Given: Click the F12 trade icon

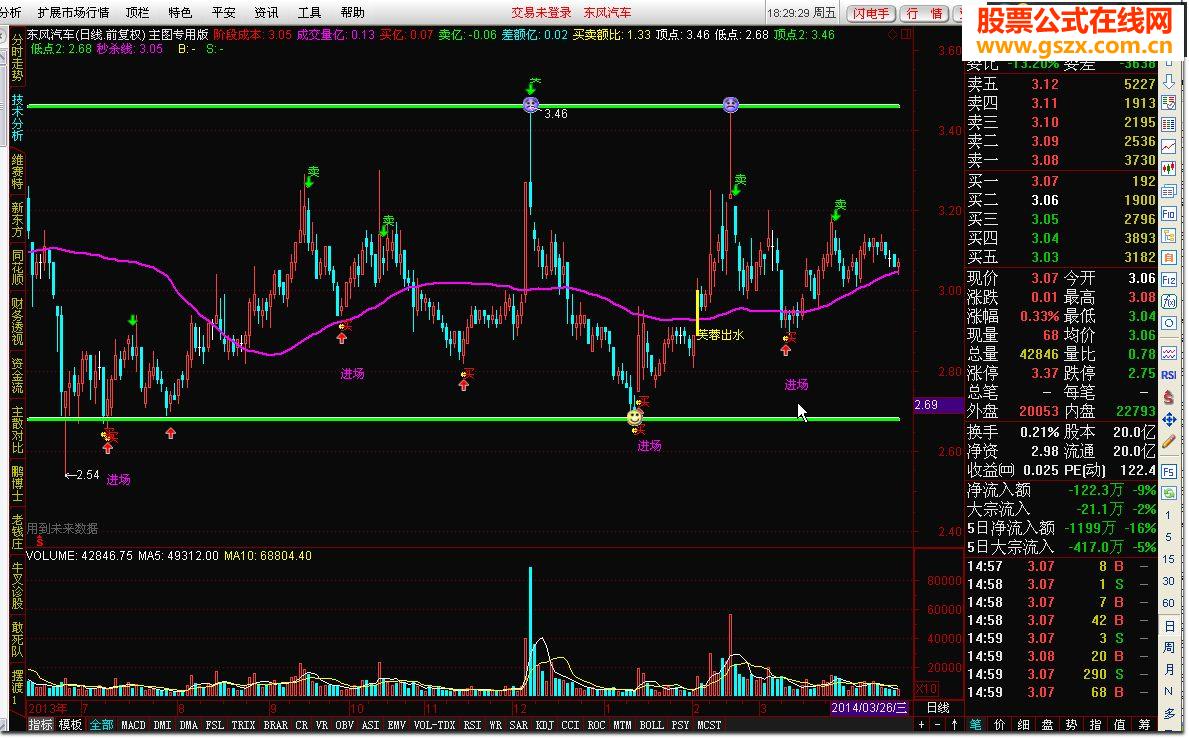Looking at the screenshot, I should pyautogui.click(x=1169, y=280).
